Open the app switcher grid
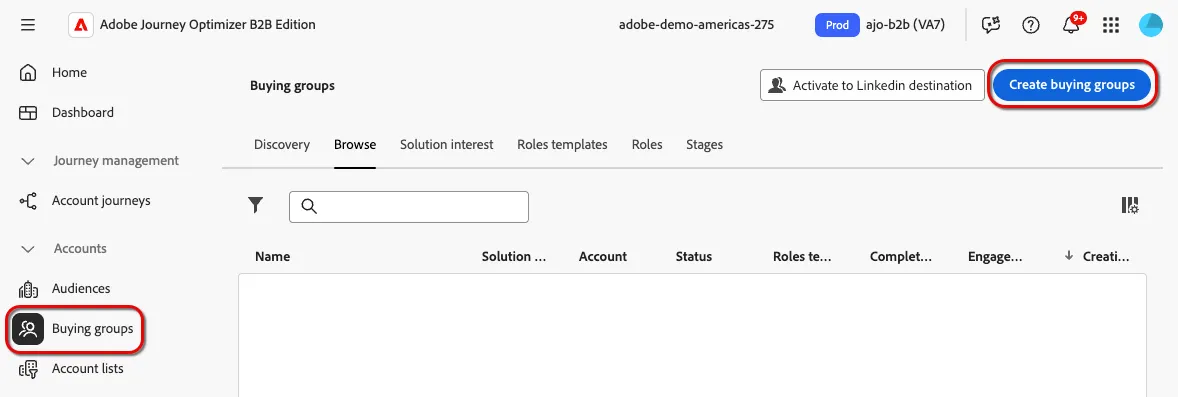 pos(1110,25)
